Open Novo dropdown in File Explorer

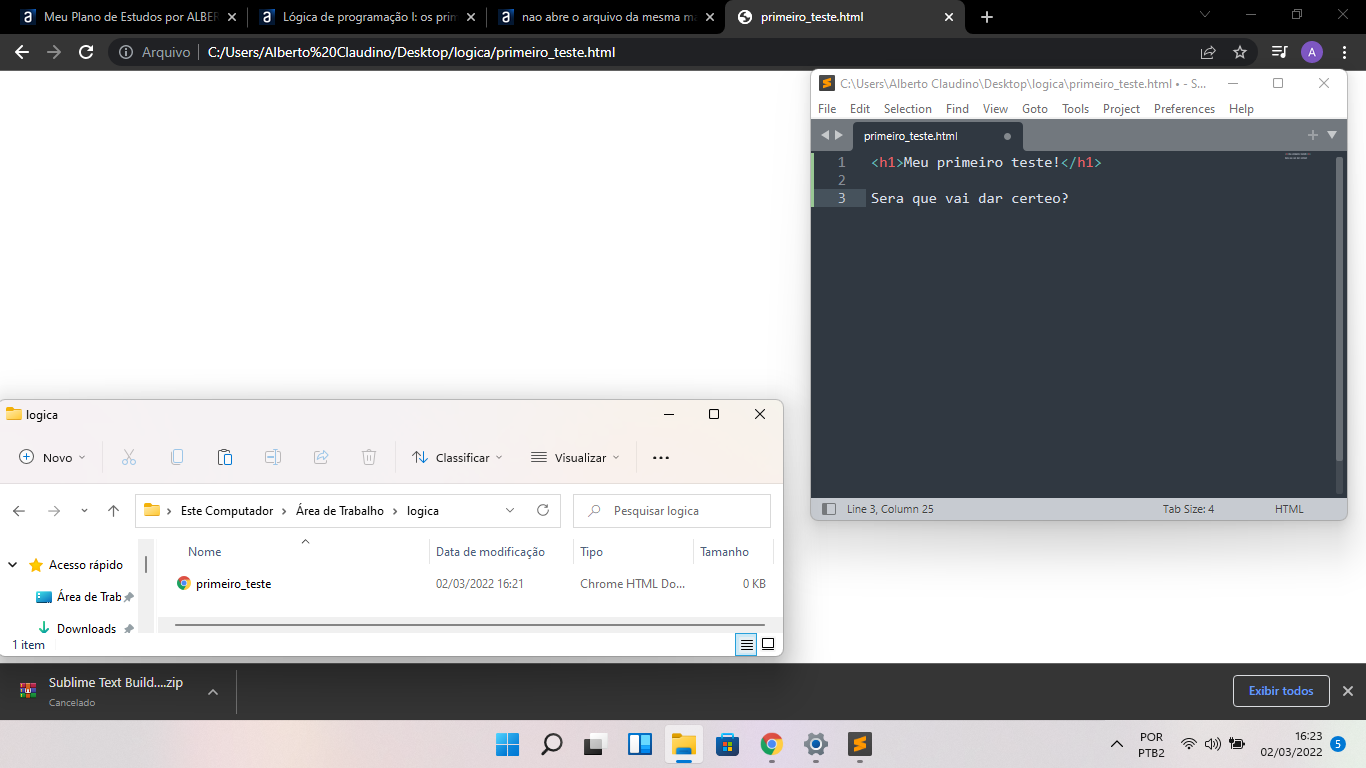[53, 457]
